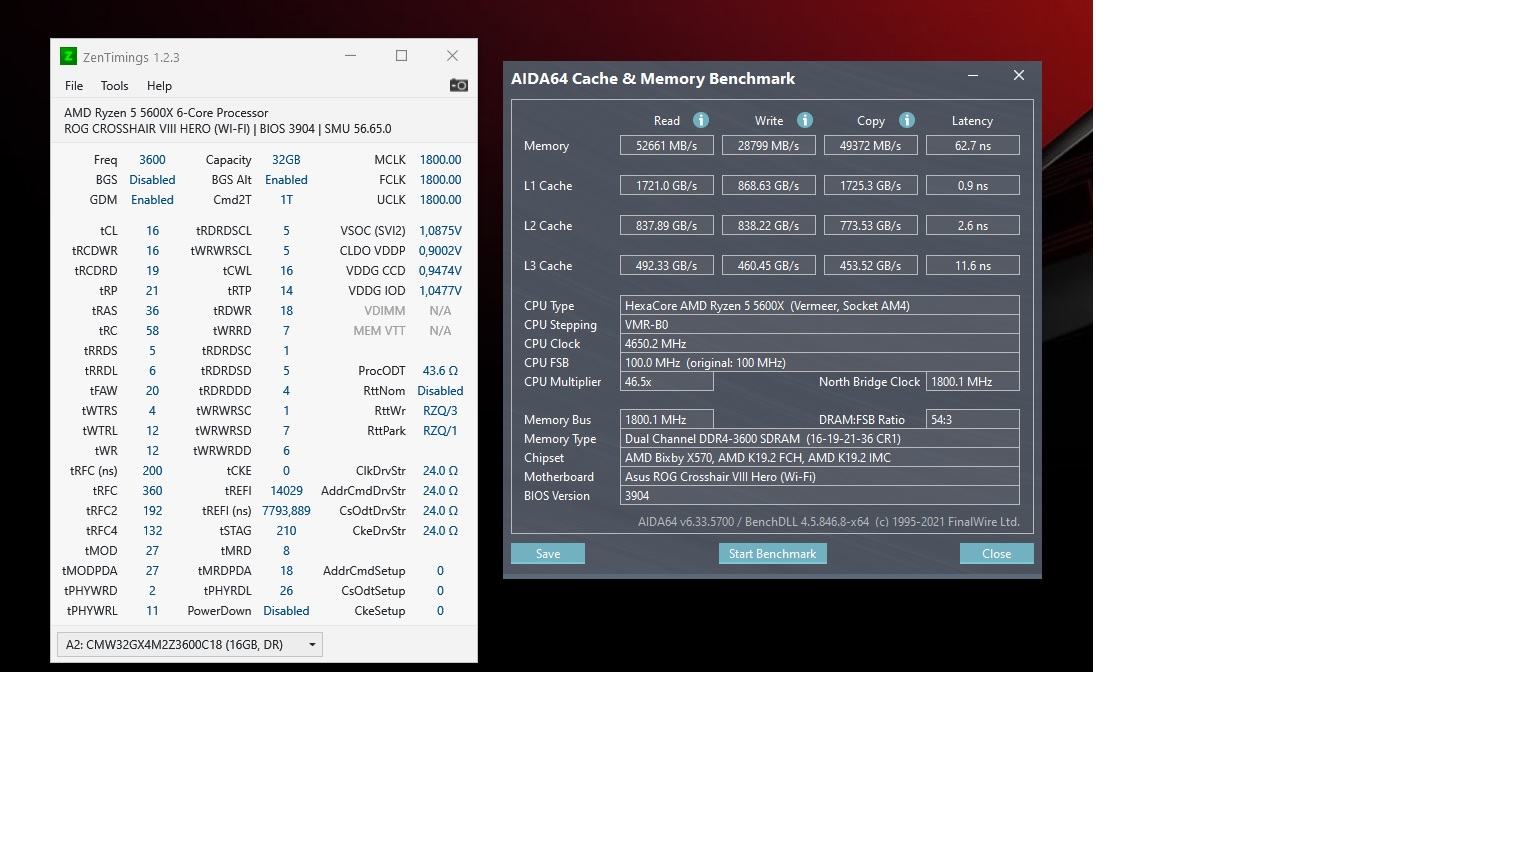Minimize the AIDA64 benchmark window
Image resolution: width=1536 pixels, height=864 pixels.
(x=973, y=76)
